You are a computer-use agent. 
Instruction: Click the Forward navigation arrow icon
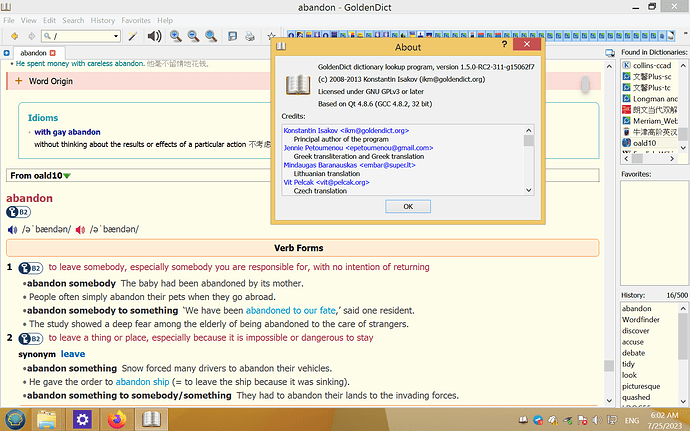(31, 36)
